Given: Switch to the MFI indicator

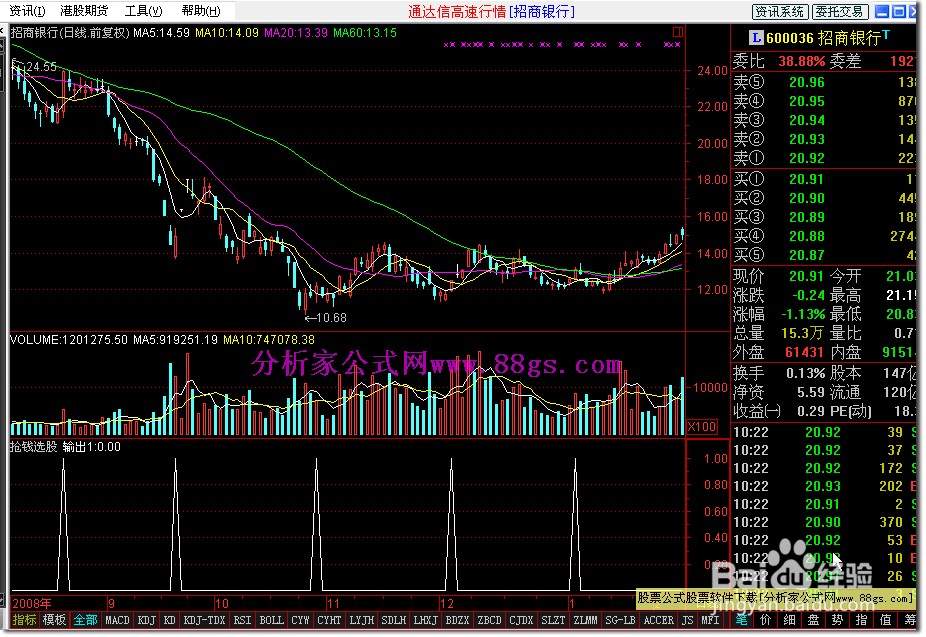Looking at the screenshot, I should point(710,620).
